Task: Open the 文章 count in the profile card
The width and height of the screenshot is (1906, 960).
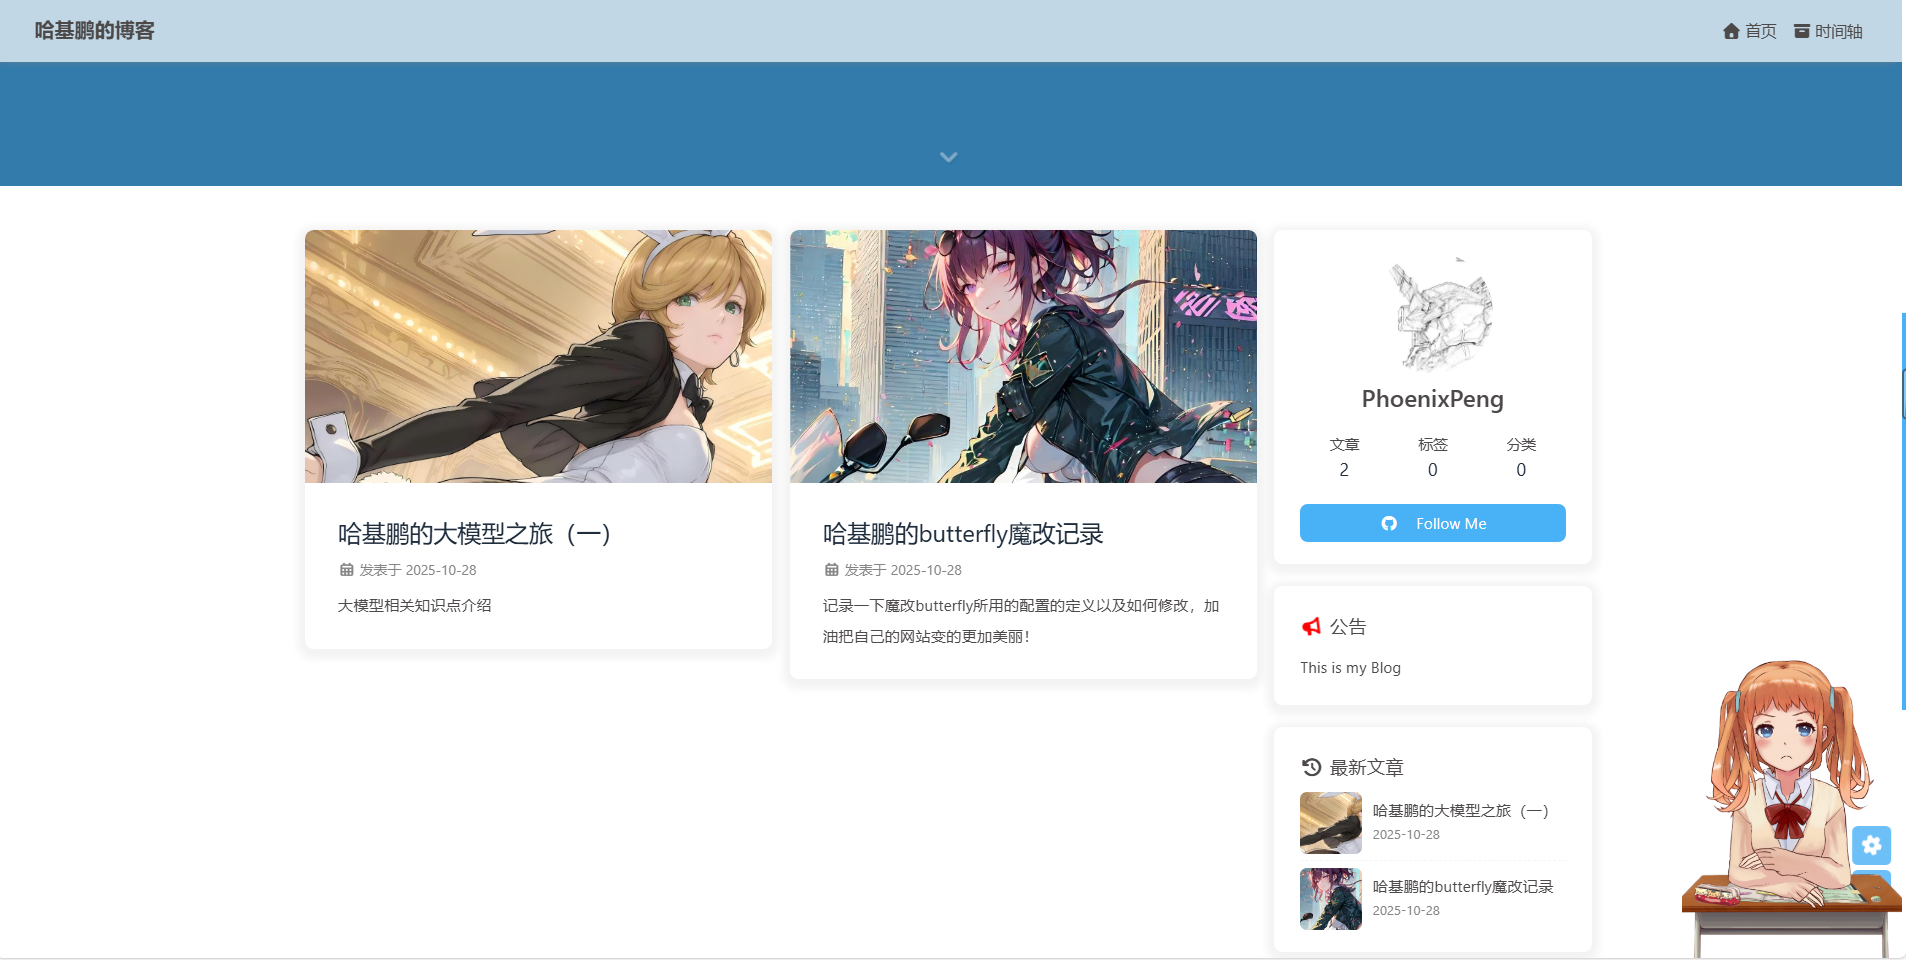Action: [1344, 457]
